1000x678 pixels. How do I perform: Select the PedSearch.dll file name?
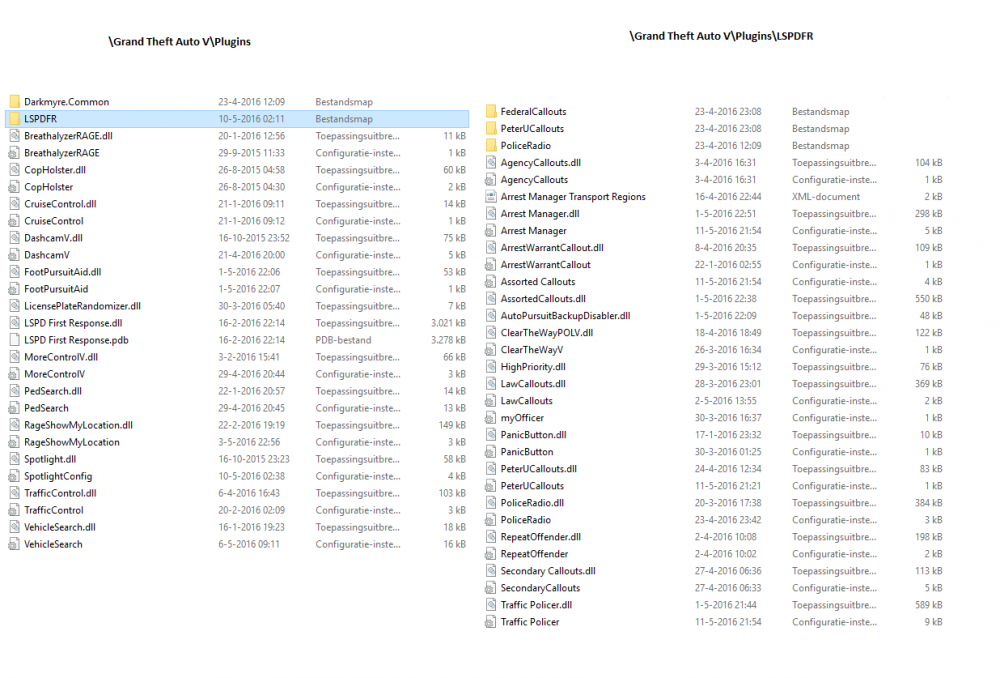53,391
